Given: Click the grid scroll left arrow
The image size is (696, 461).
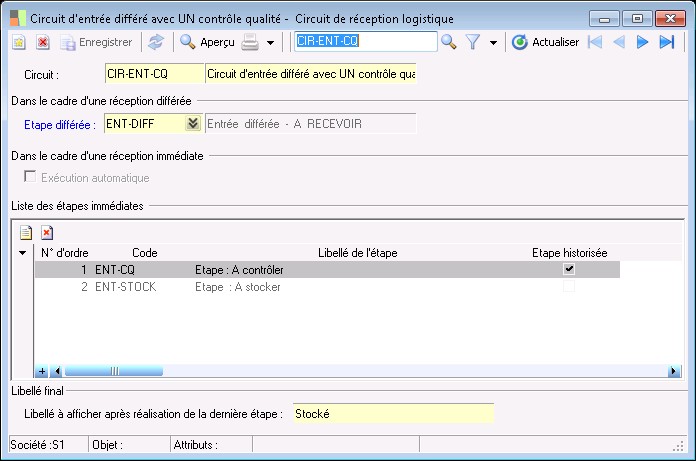Looking at the screenshot, I should tap(56, 371).
